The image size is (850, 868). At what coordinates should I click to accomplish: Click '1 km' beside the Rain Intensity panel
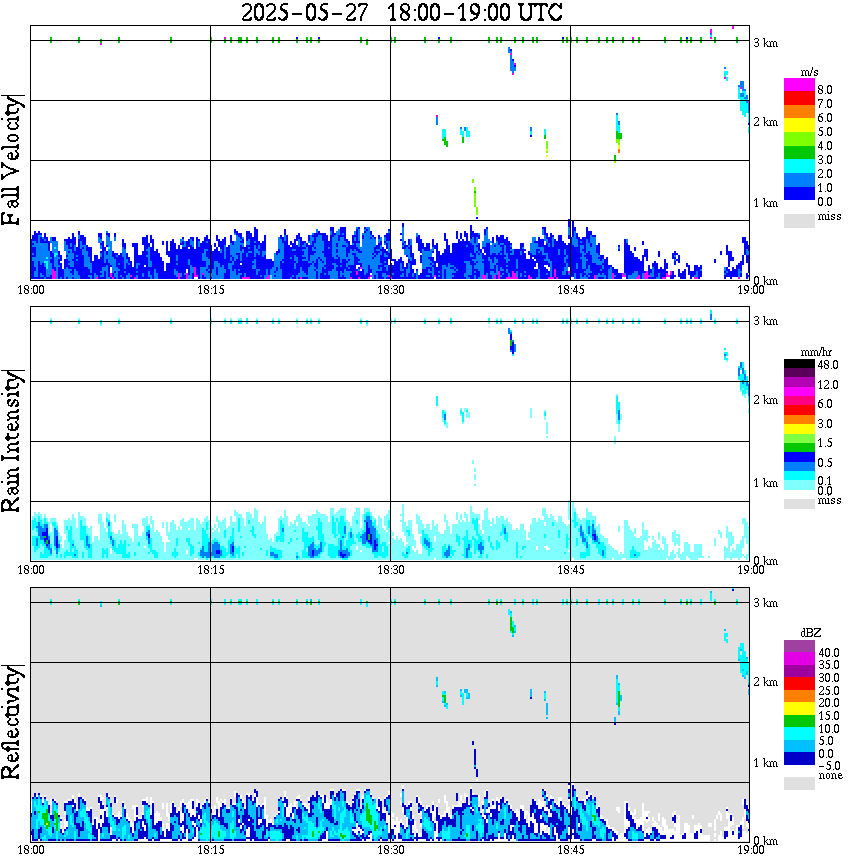click(765, 483)
